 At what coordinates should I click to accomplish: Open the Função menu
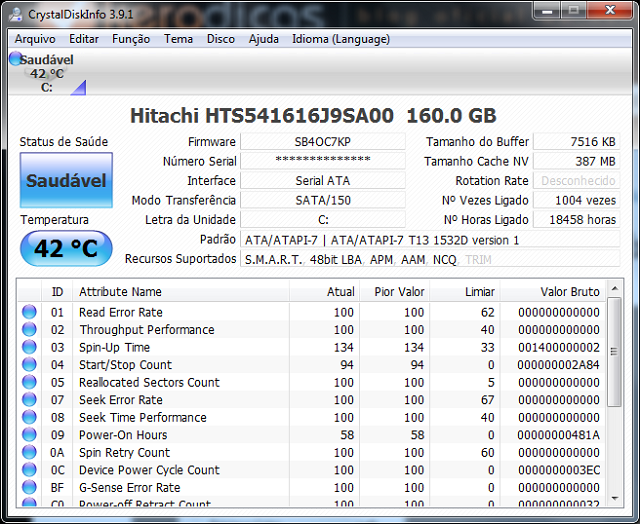point(131,39)
